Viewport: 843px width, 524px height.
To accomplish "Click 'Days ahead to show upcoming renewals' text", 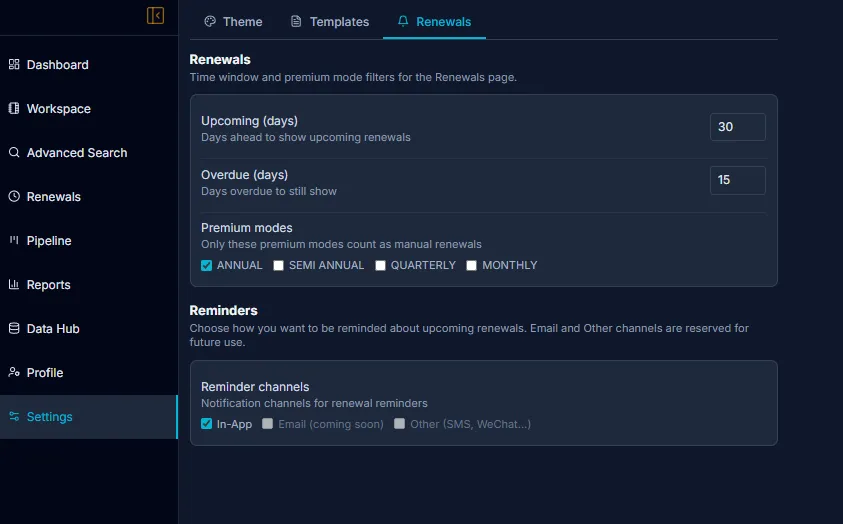I will pos(305,137).
